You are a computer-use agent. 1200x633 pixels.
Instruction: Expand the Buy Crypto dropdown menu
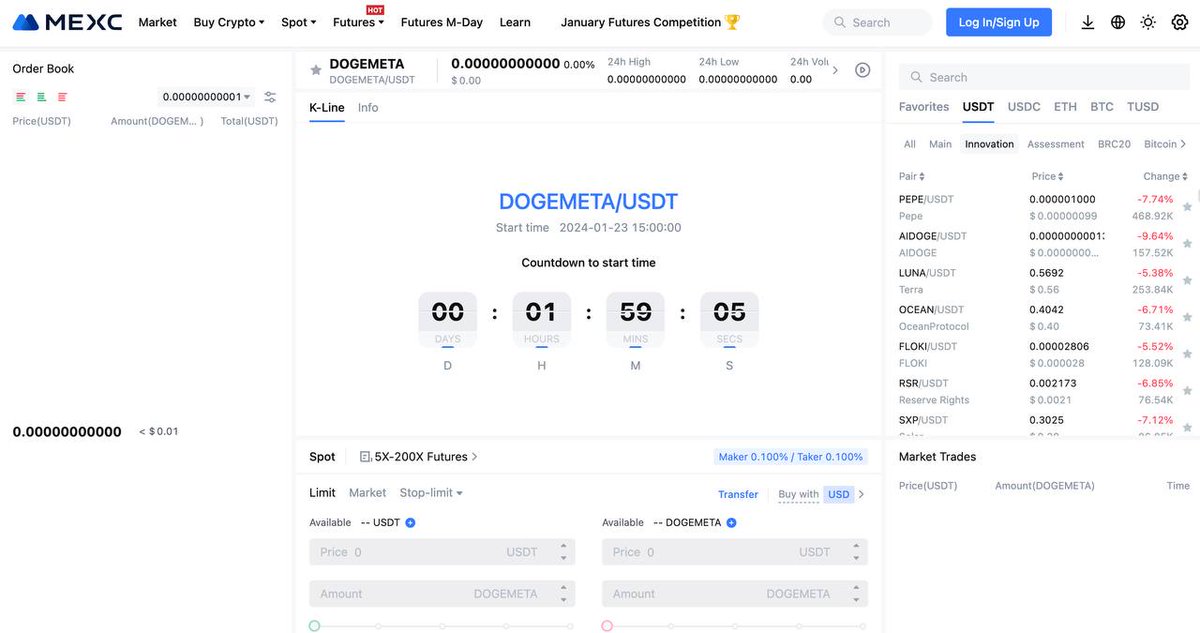(229, 22)
